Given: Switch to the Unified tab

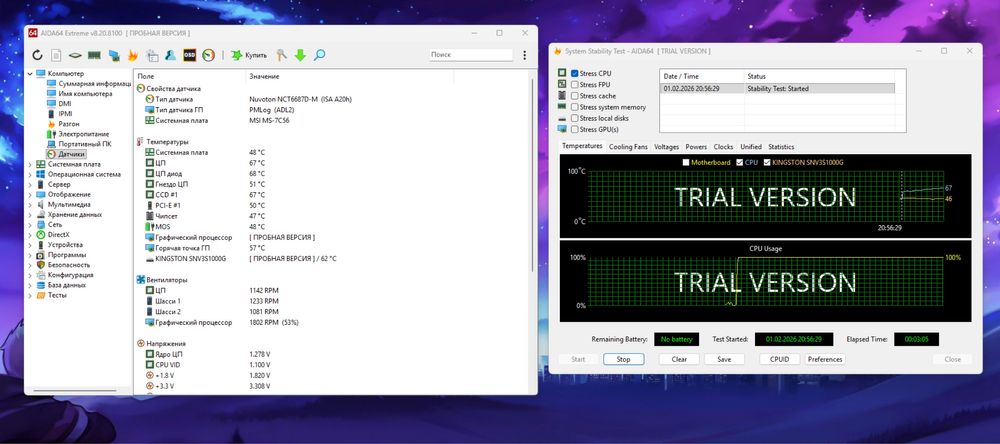Looking at the screenshot, I should tap(751, 147).
